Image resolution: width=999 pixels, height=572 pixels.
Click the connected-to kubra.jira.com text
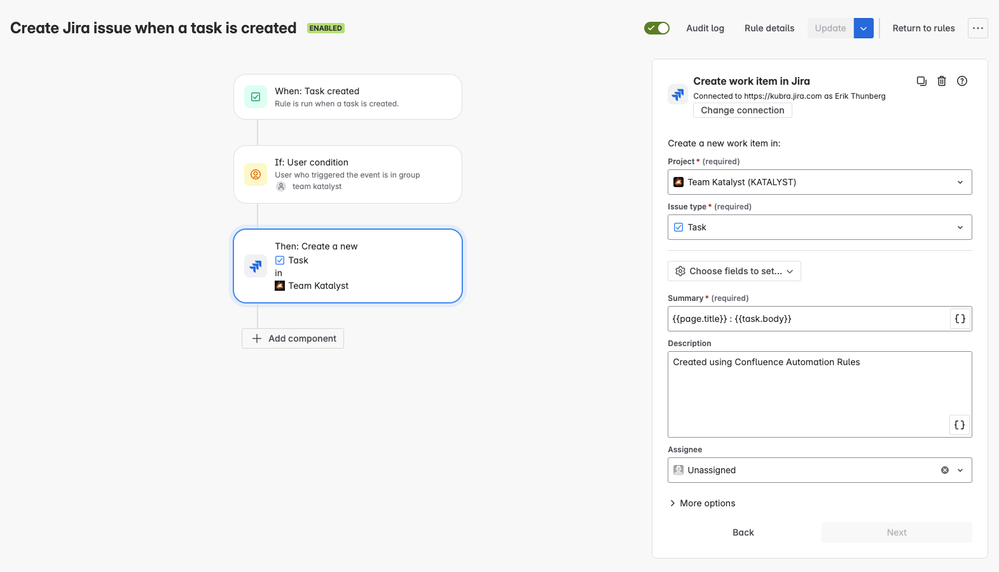coord(789,96)
